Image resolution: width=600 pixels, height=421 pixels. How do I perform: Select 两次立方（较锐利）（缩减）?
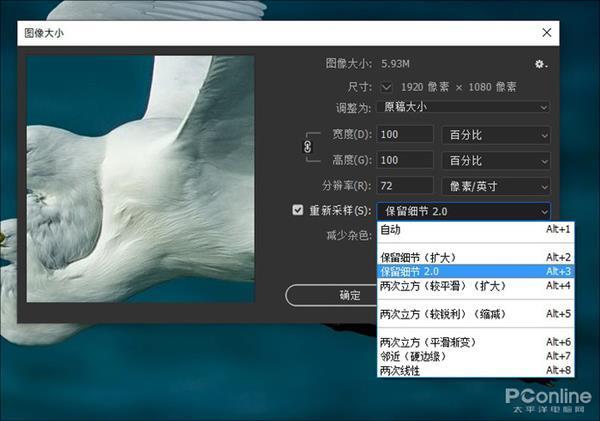[x=475, y=314]
